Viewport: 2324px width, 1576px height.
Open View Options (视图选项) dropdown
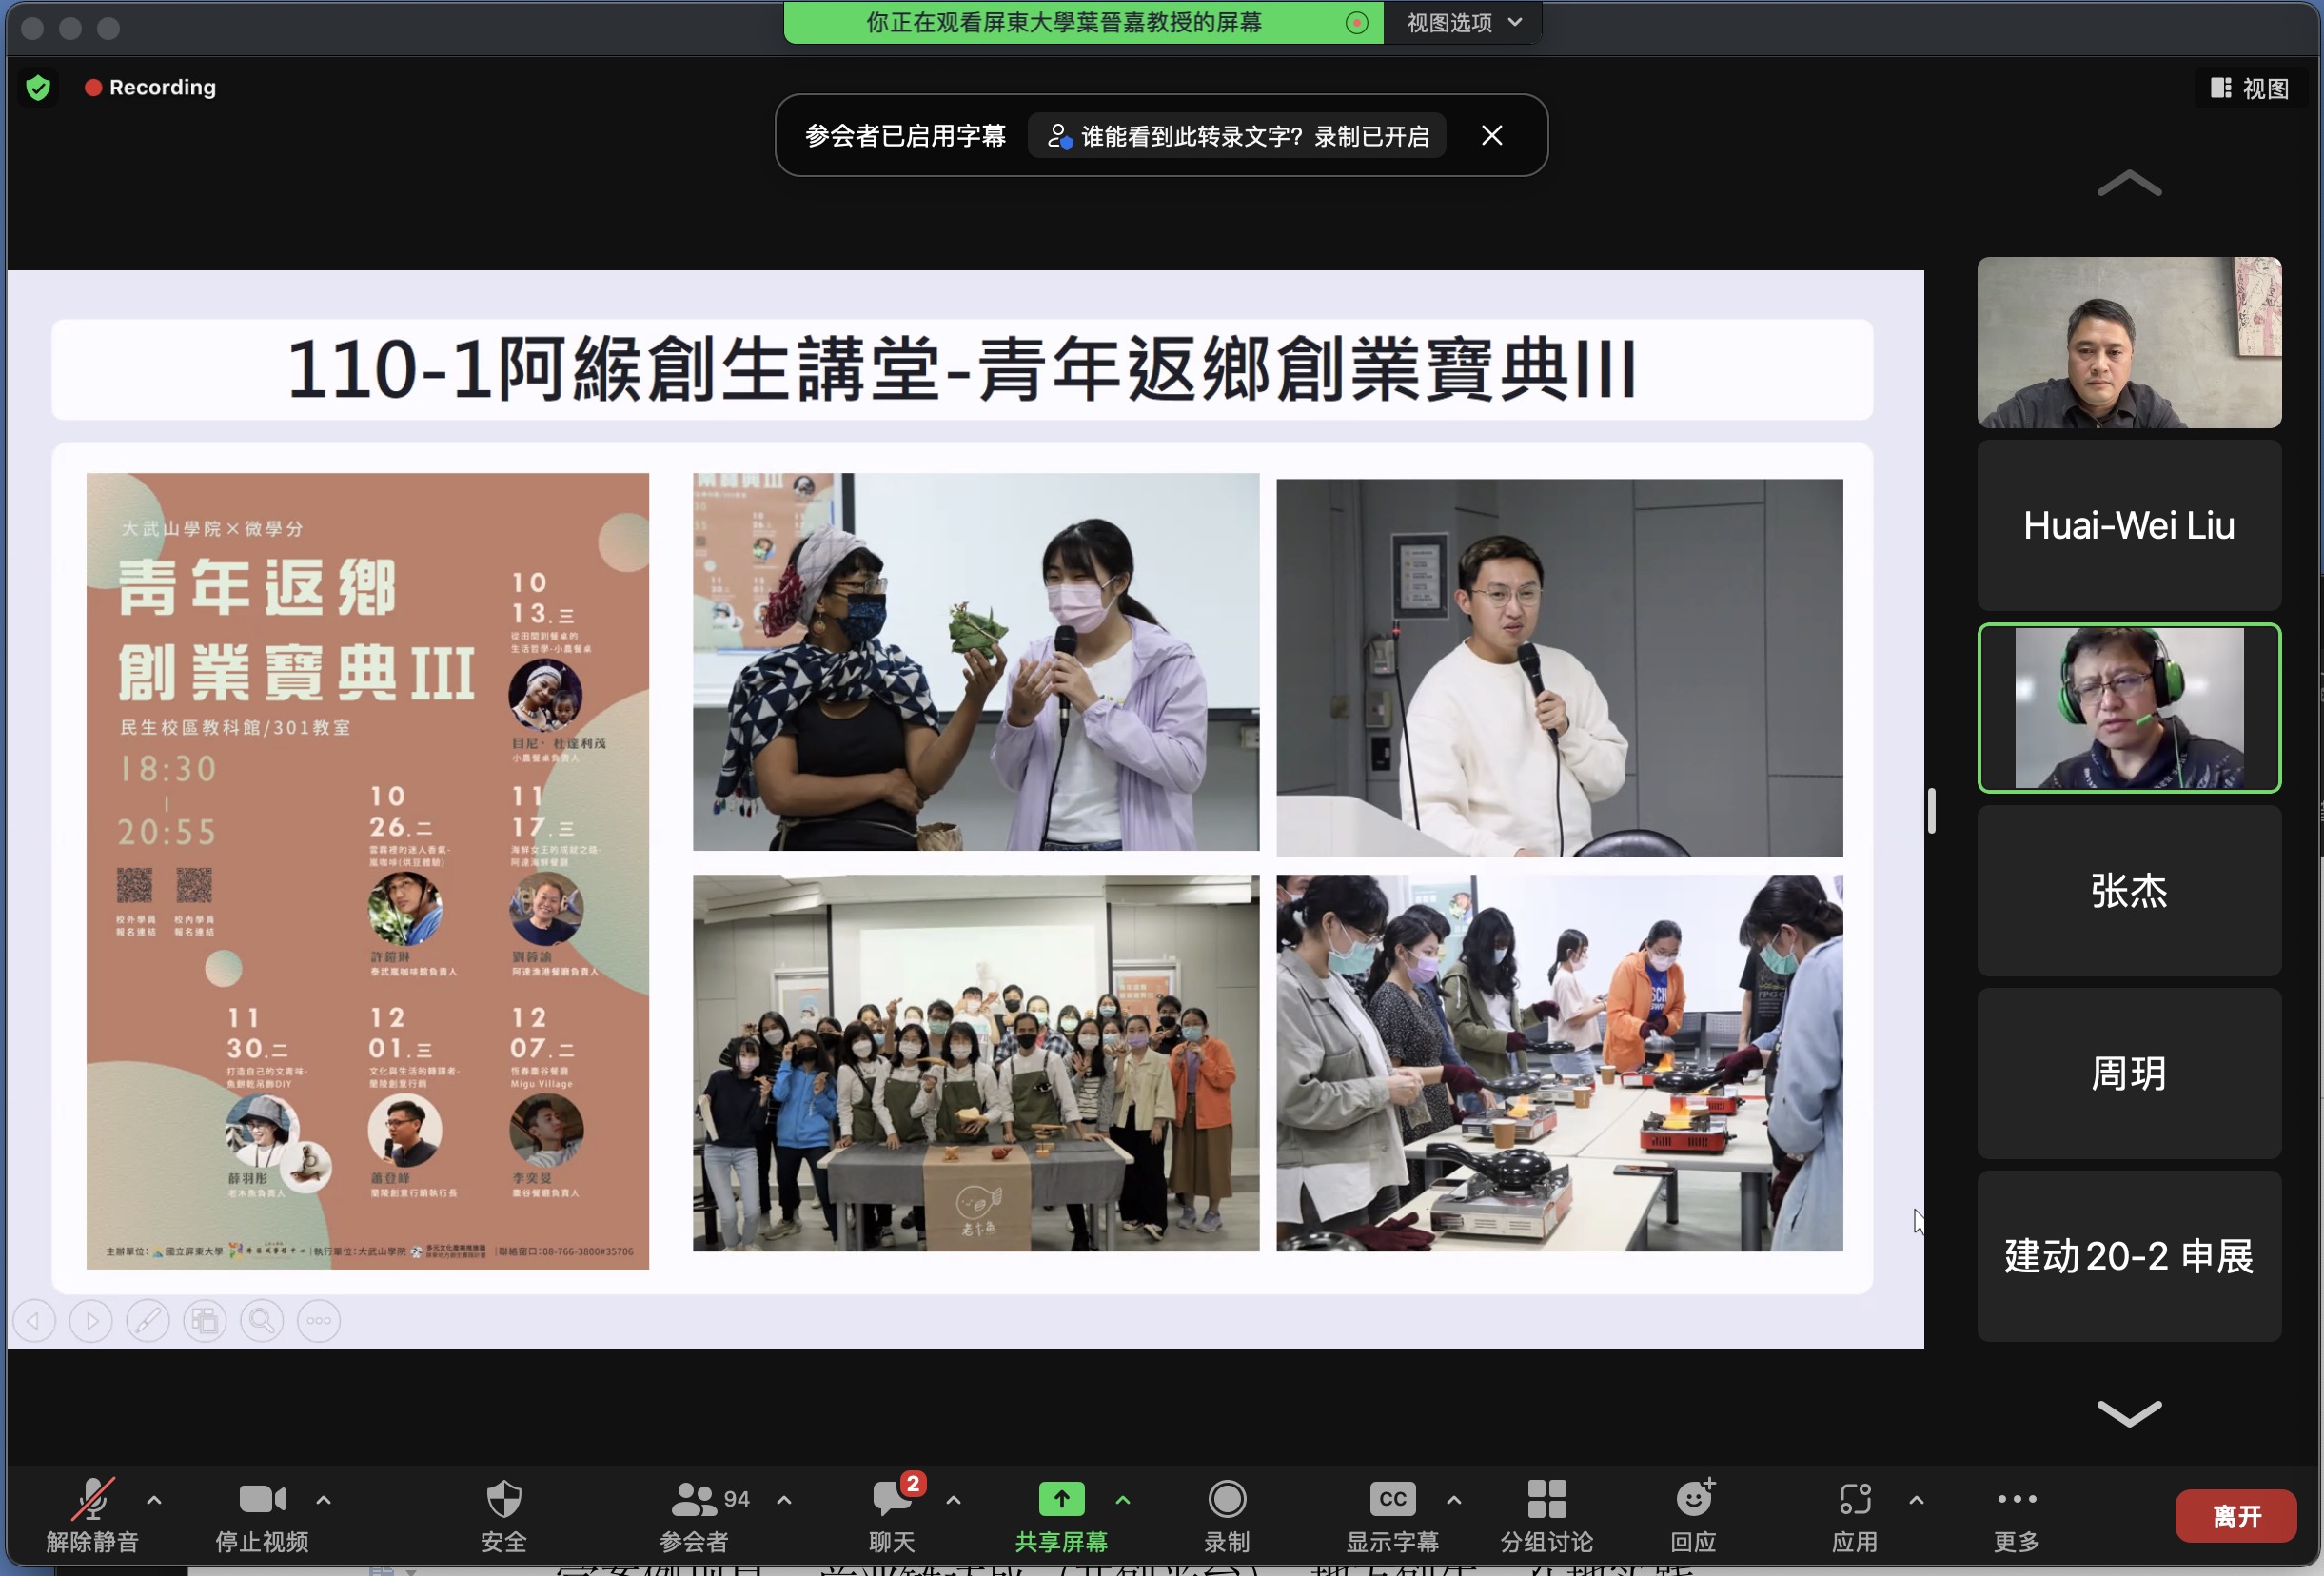click(1463, 22)
